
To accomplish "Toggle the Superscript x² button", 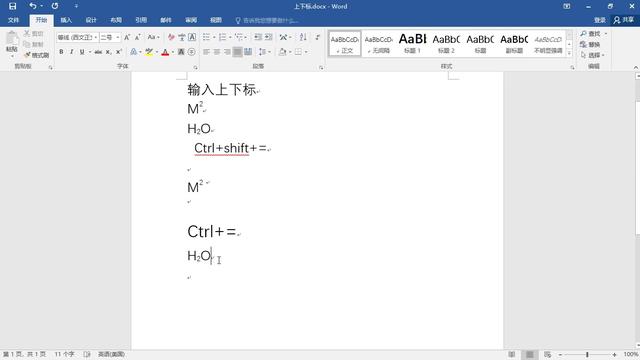I will click(x=118, y=52).
